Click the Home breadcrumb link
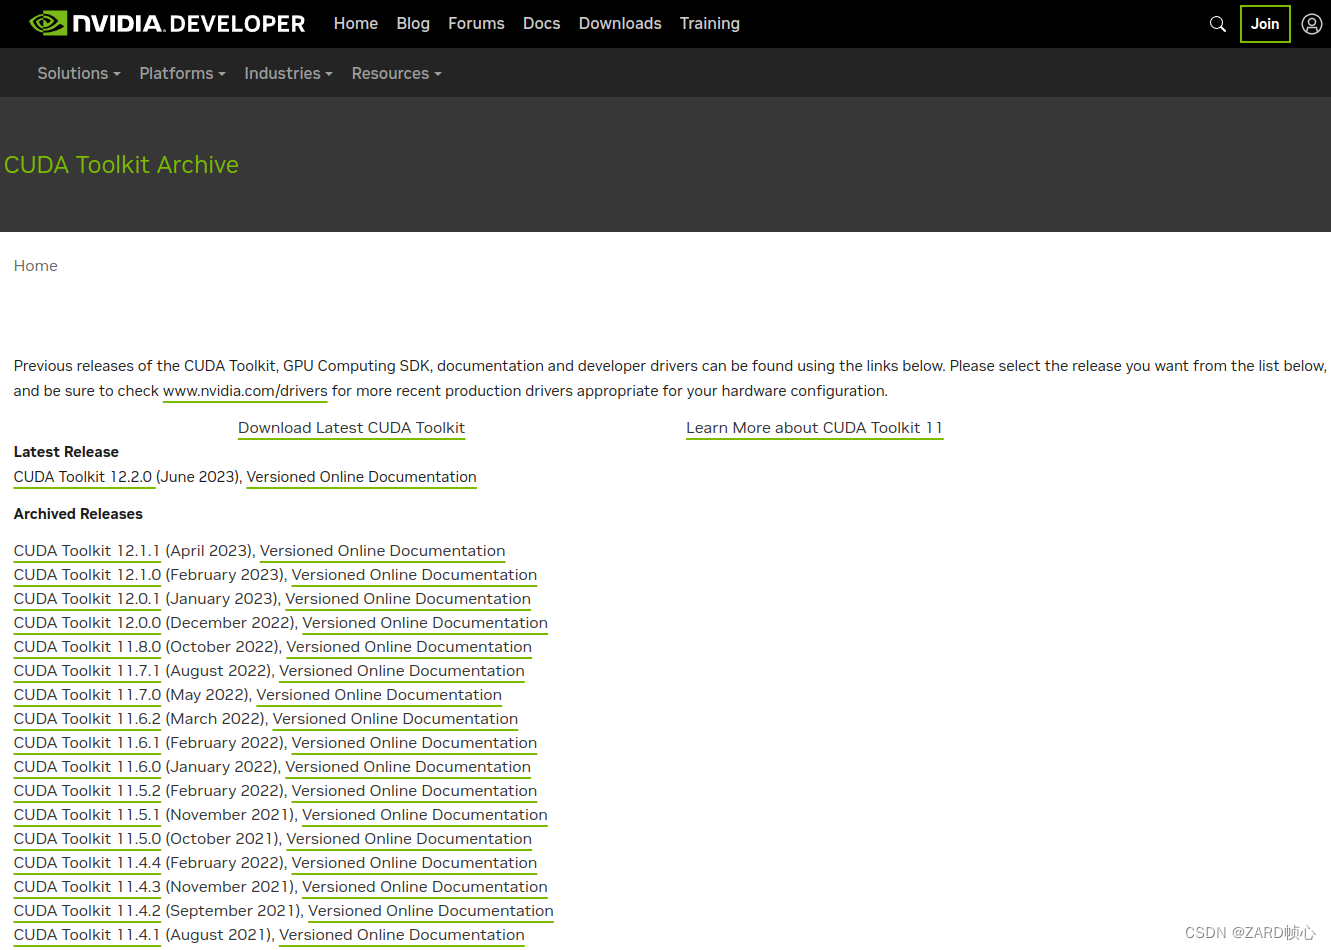1331x950 pixels. (36, 266)
